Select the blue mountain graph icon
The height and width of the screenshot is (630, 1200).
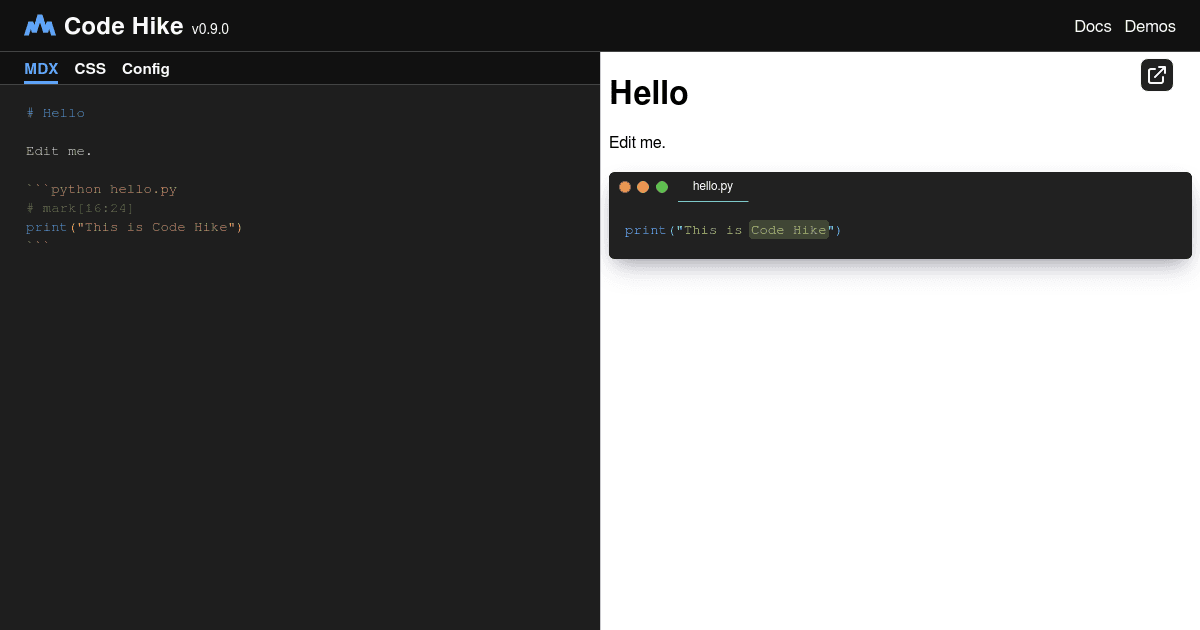[38, 25]
